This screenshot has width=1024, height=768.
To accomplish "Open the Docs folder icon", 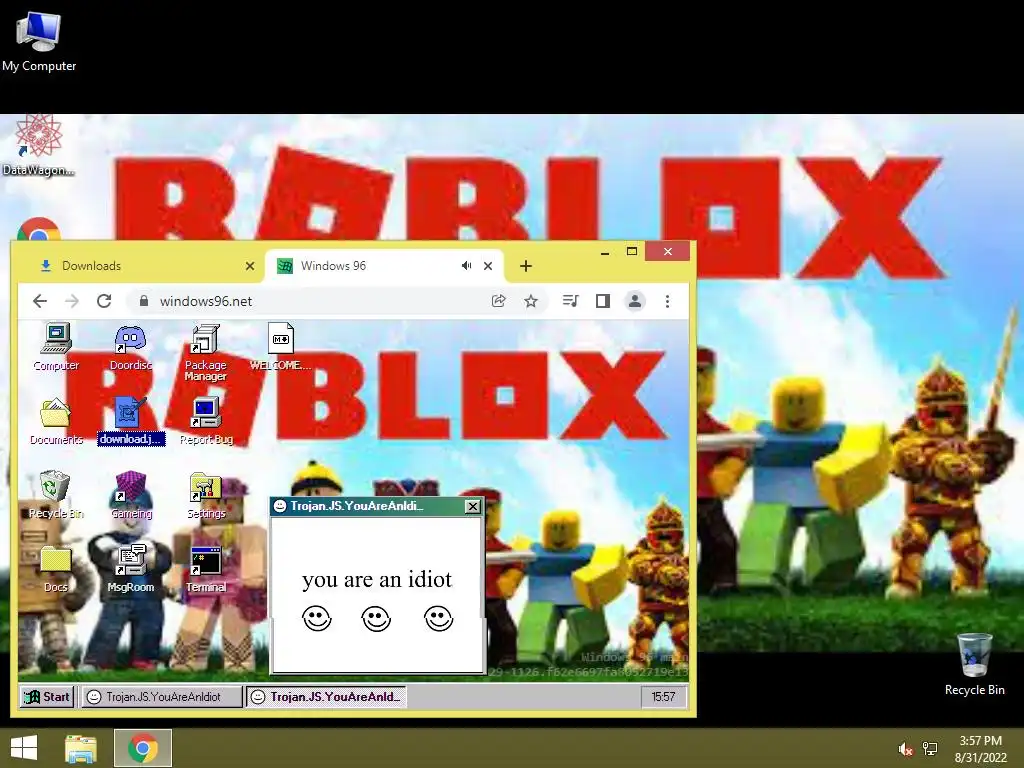I will 56,569.
